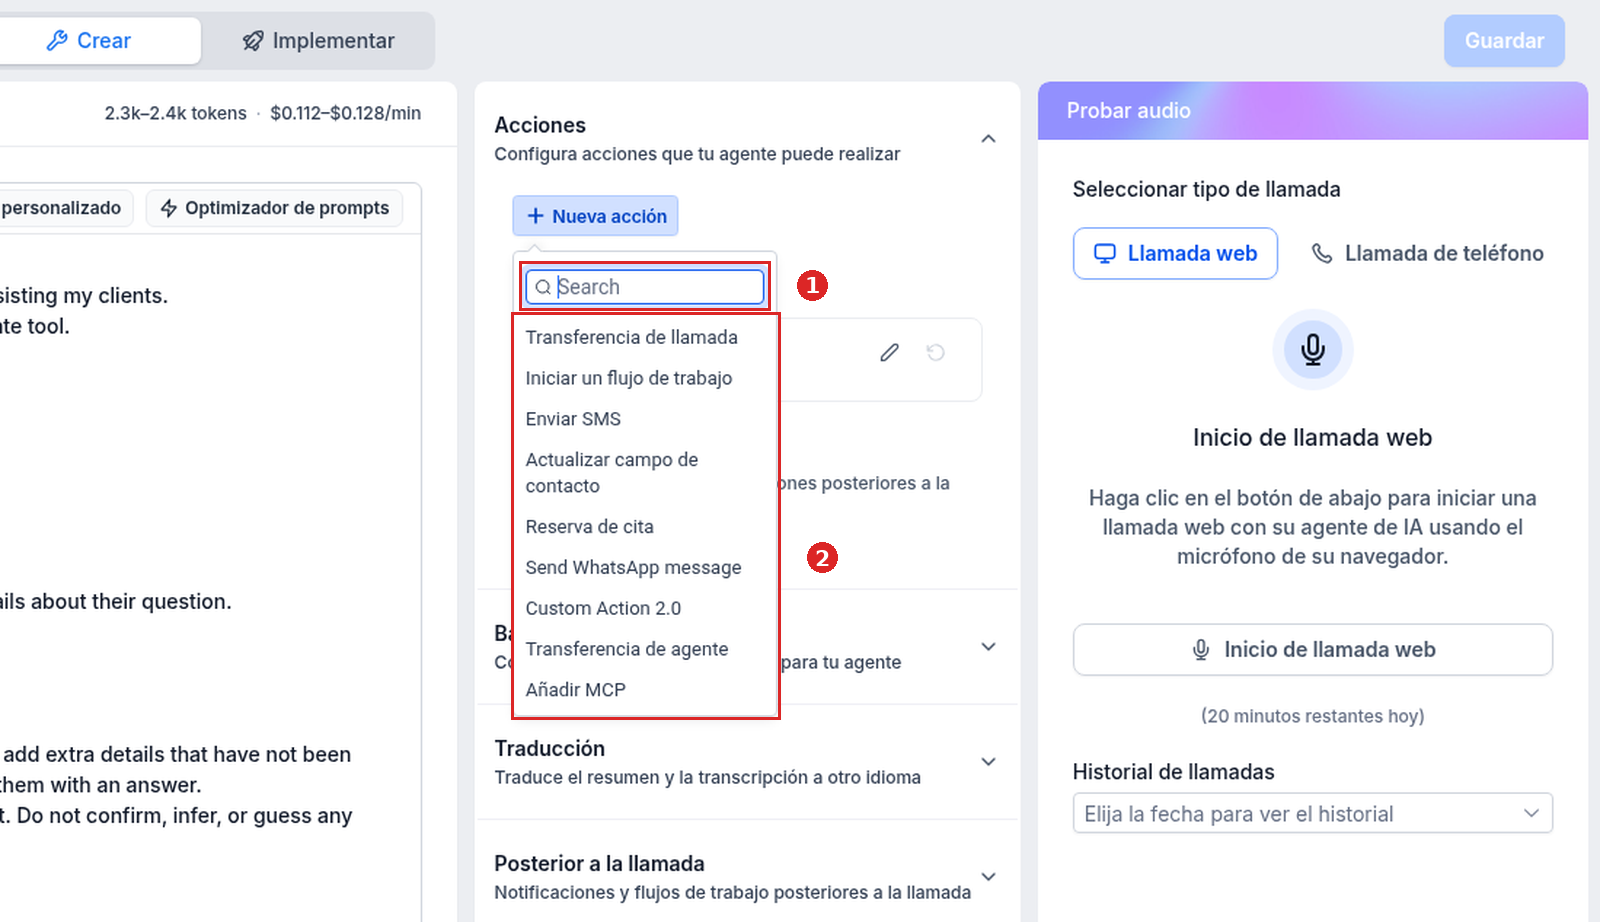The height and width of the screenshot is (922, 1600).
Task: Click the magnifier icon in Search field
Action: pyautogui.click(x=543, y=287)
